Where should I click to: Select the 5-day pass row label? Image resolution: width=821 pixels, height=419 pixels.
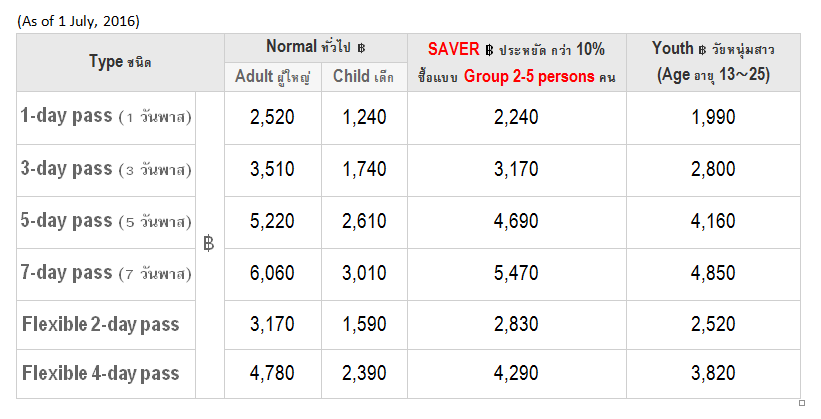tap(106, 222)
